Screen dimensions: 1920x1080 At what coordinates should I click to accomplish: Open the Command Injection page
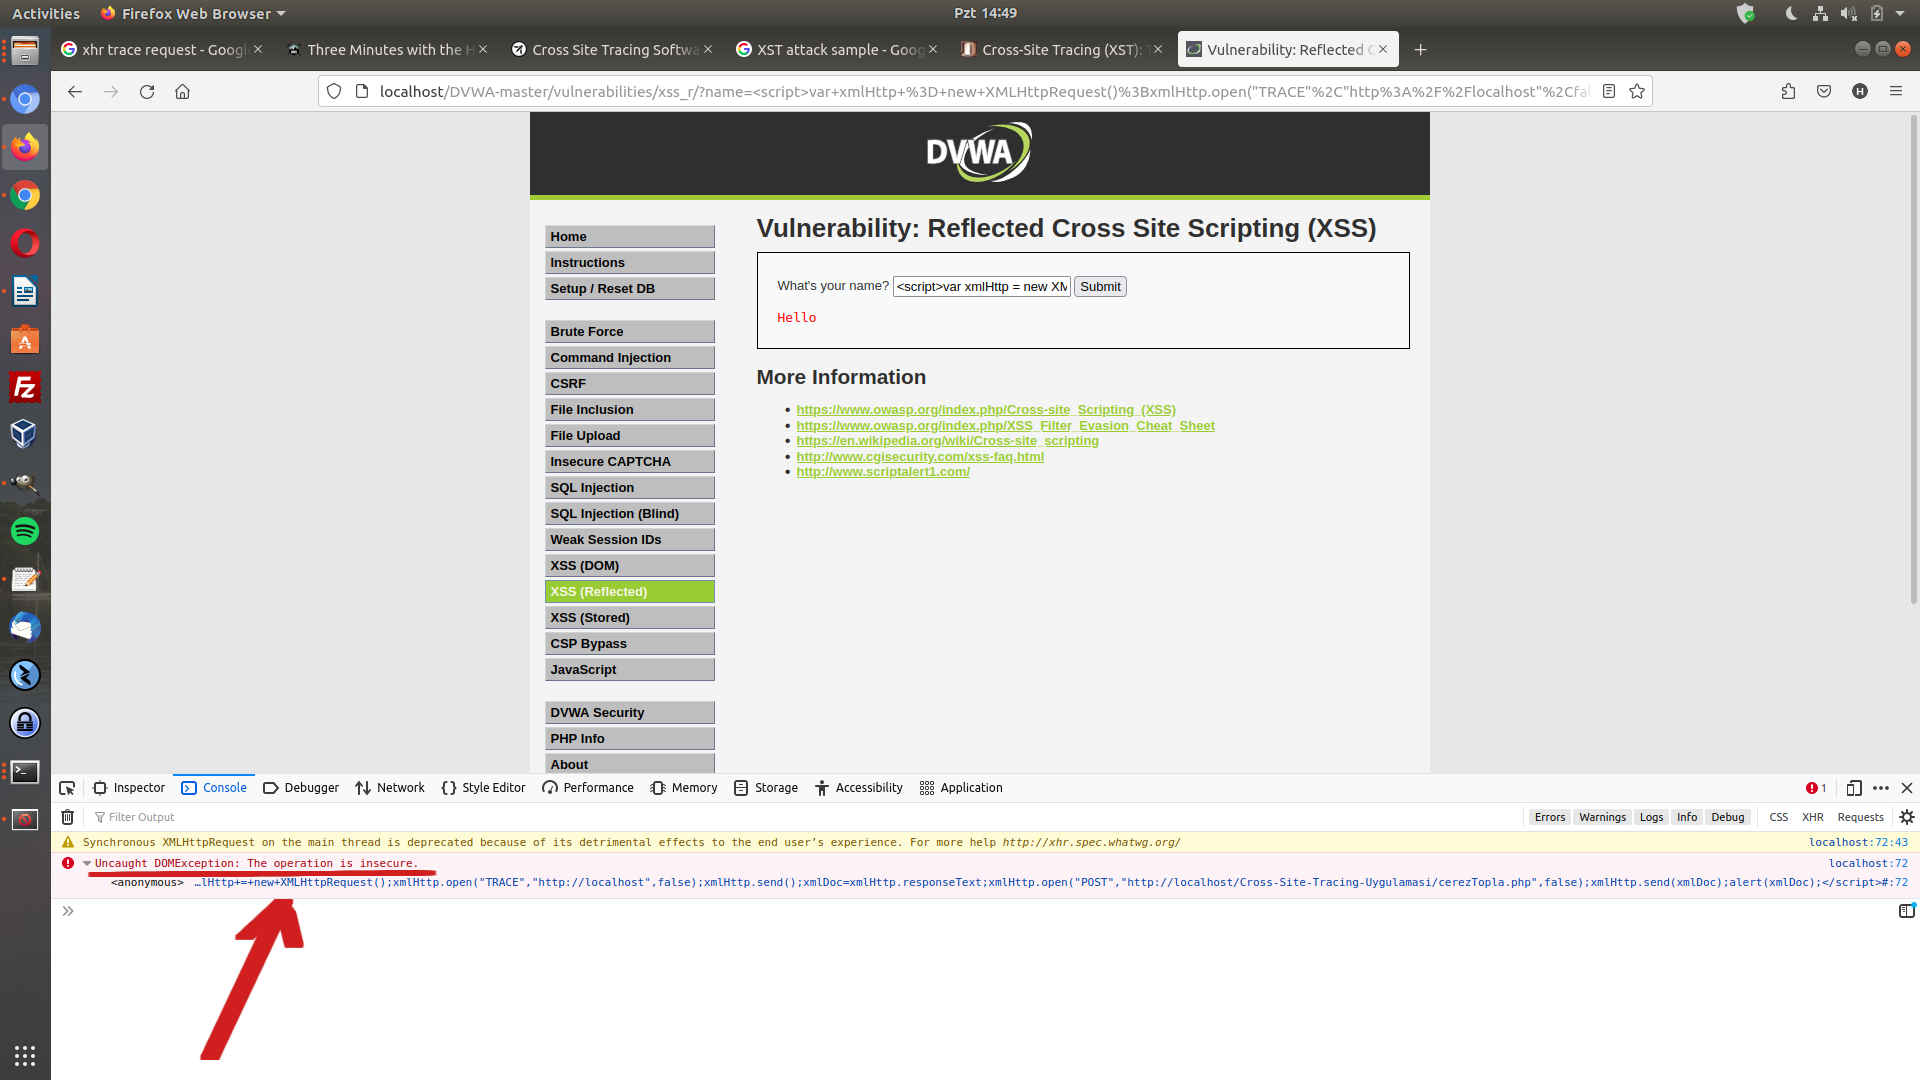[x=629, y=358]
